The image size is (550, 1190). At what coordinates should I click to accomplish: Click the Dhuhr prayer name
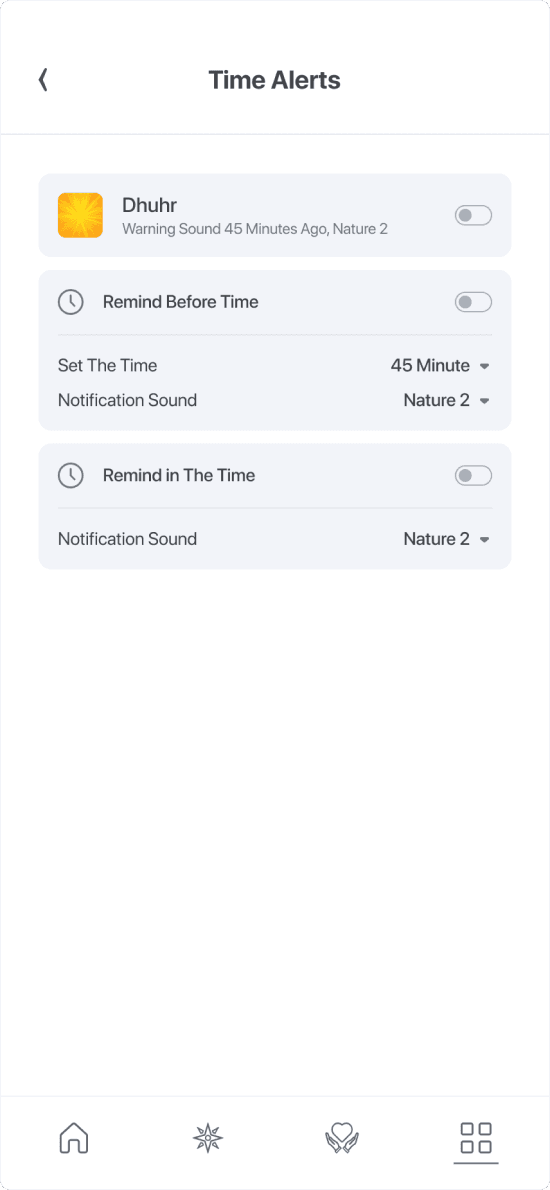click(149, 205)
